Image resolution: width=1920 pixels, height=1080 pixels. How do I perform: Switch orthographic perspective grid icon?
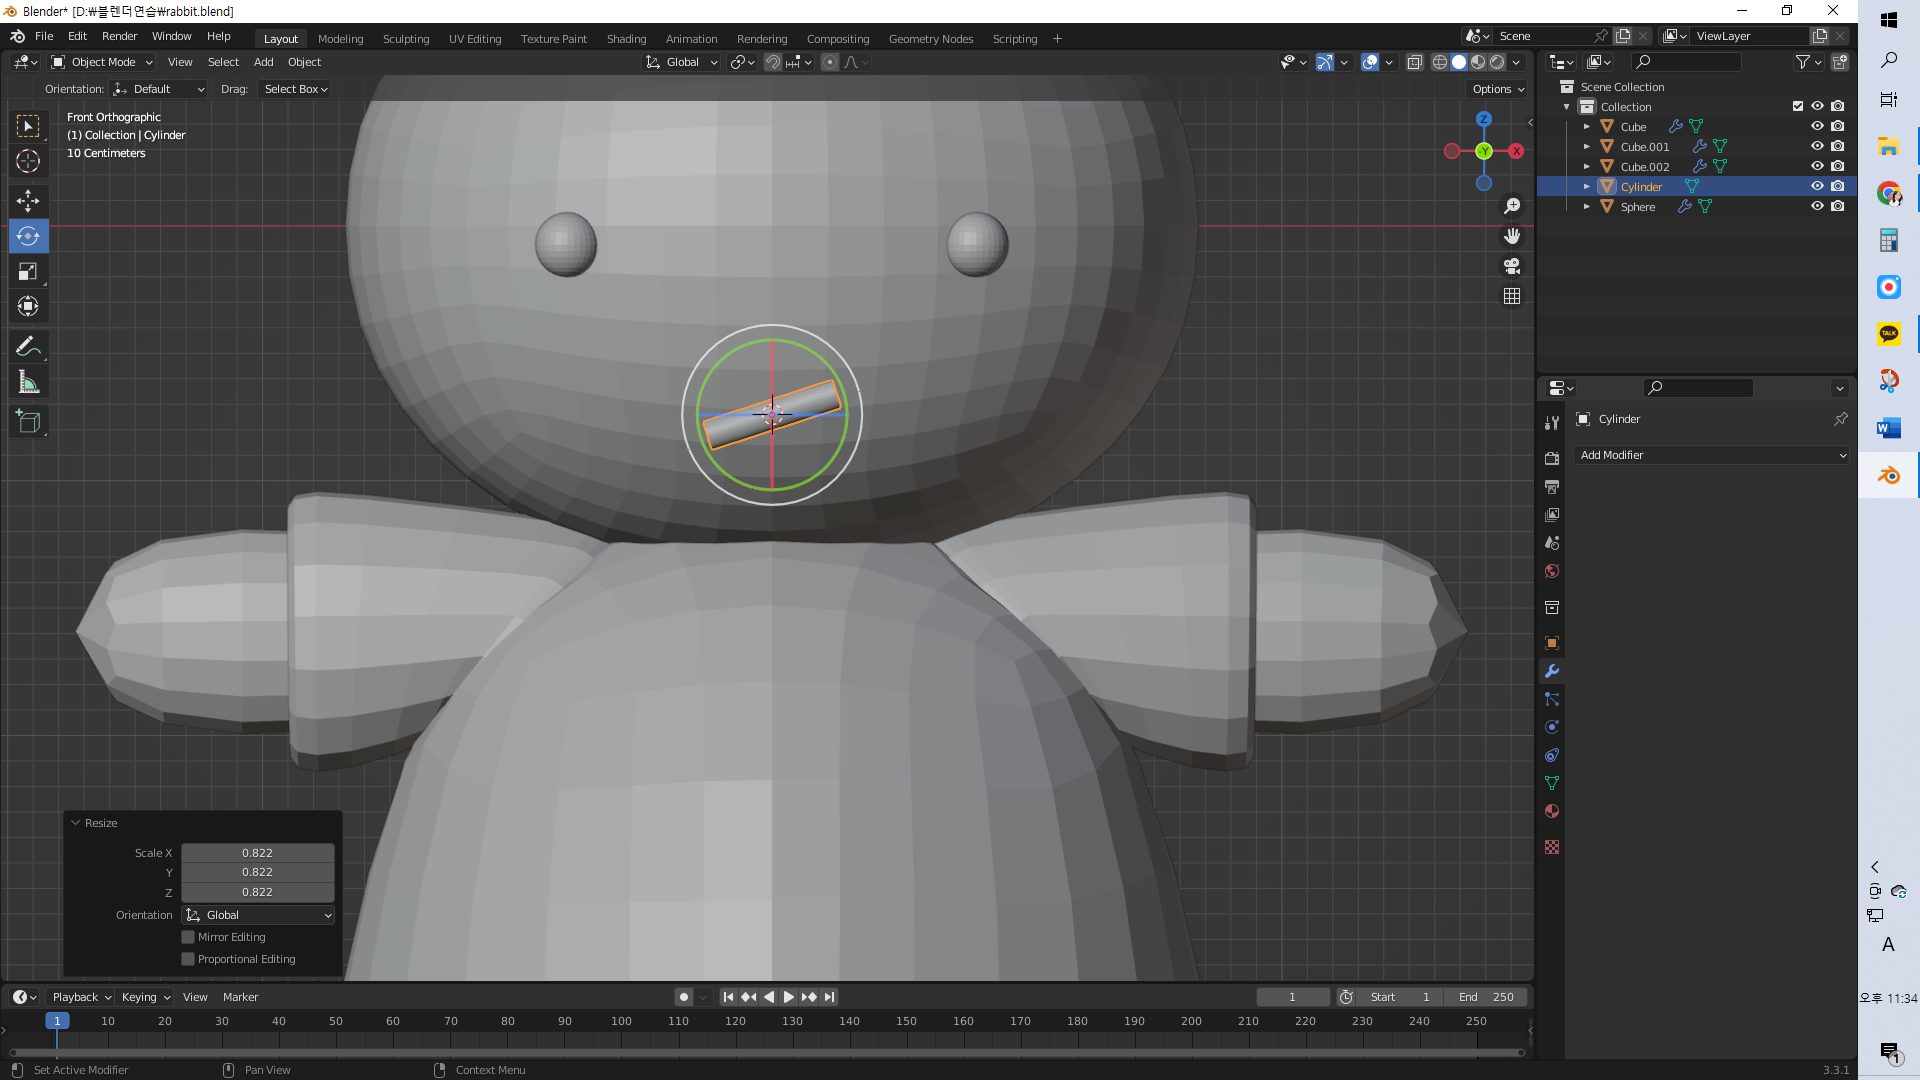click(x=1512, y=296)
